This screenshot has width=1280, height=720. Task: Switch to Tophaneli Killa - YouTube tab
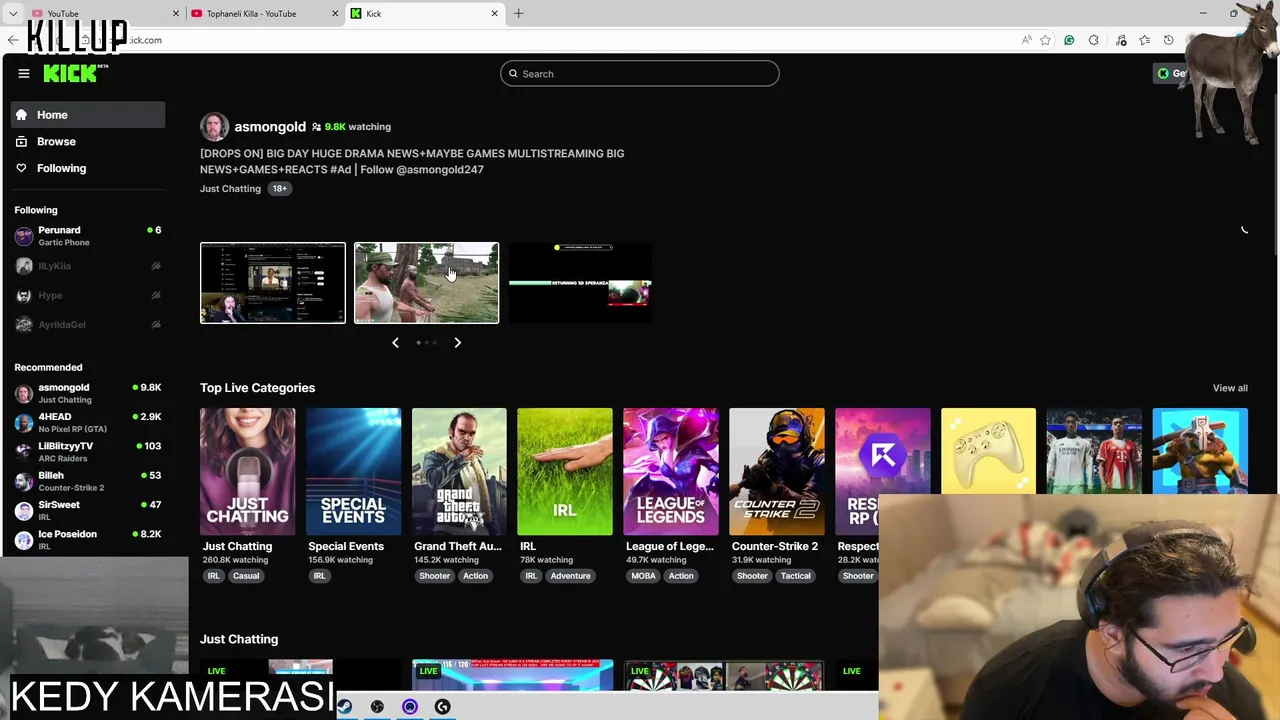click(264, 14)
